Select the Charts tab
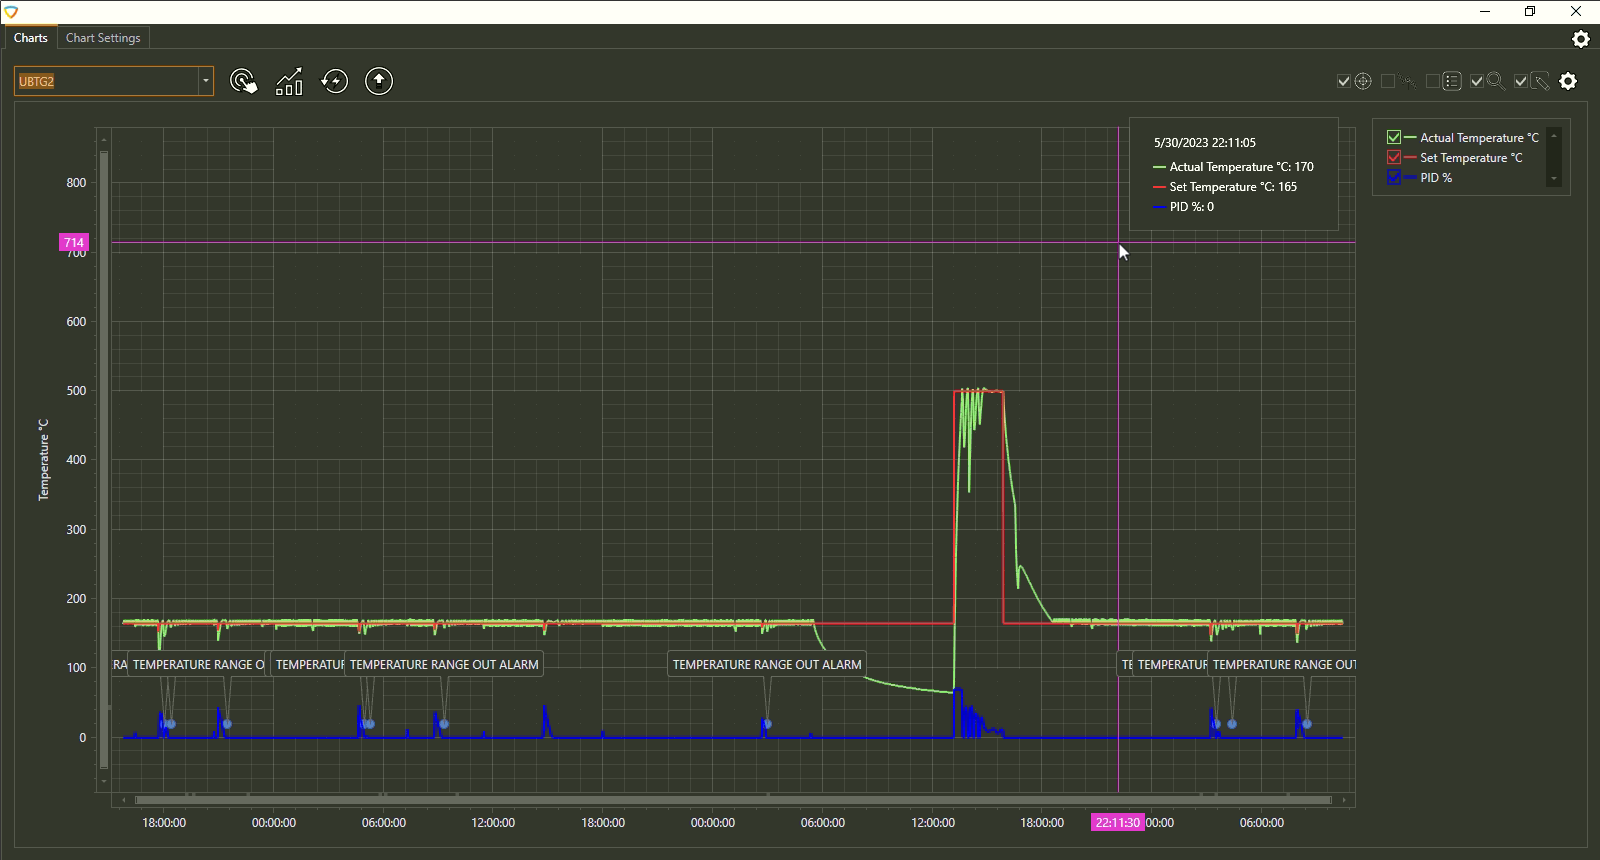Screen dimensions: 1600x860 pyautogui.click(x=30, y=38)
